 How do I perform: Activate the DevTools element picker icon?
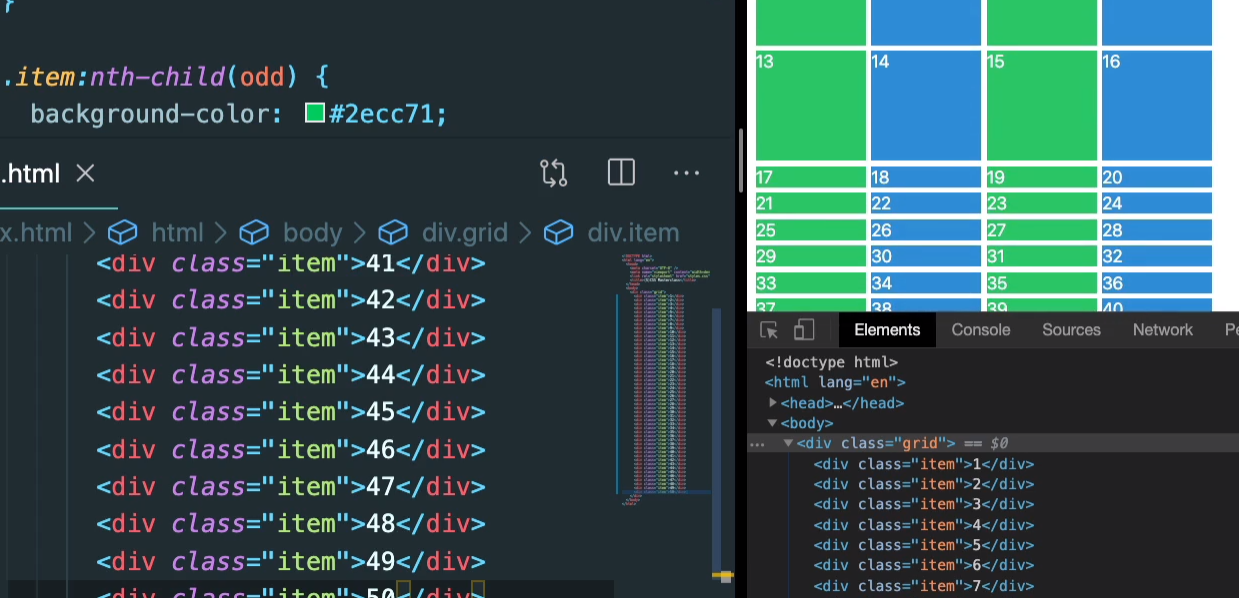pos(769,330)
